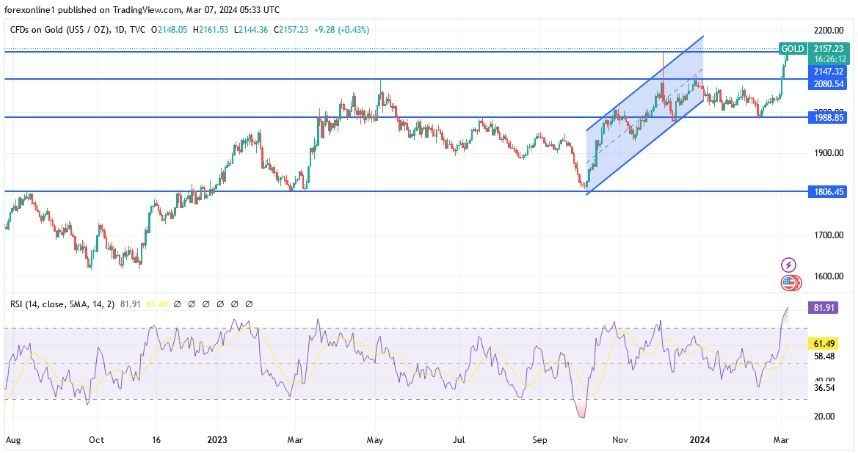Click the purple lightning bolt event icon
The height and width of the screenshot is (453, 858).
789,265
